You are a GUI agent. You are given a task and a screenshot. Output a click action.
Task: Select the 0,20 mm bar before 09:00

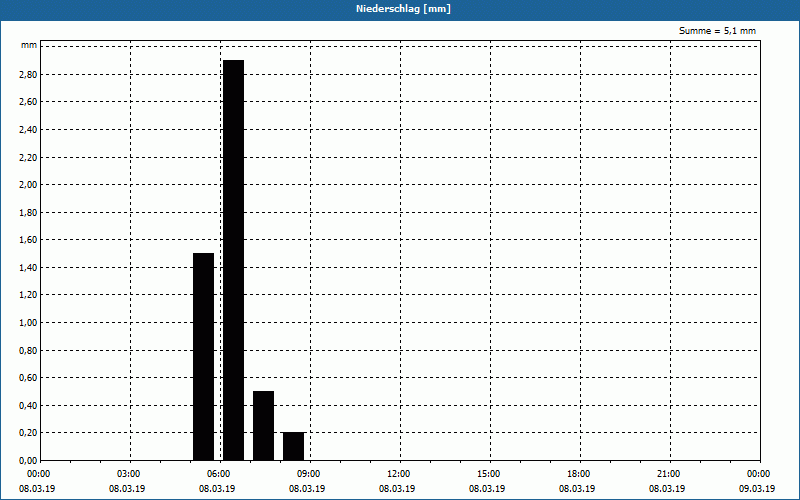[293, 446]
